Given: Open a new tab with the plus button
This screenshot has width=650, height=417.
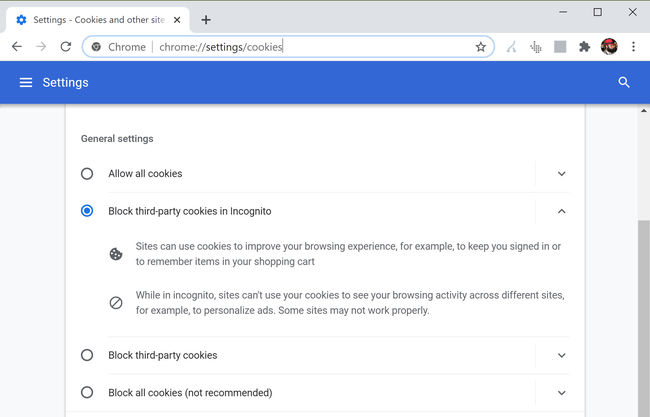Looking at the screenshot, I should (206, 20).
